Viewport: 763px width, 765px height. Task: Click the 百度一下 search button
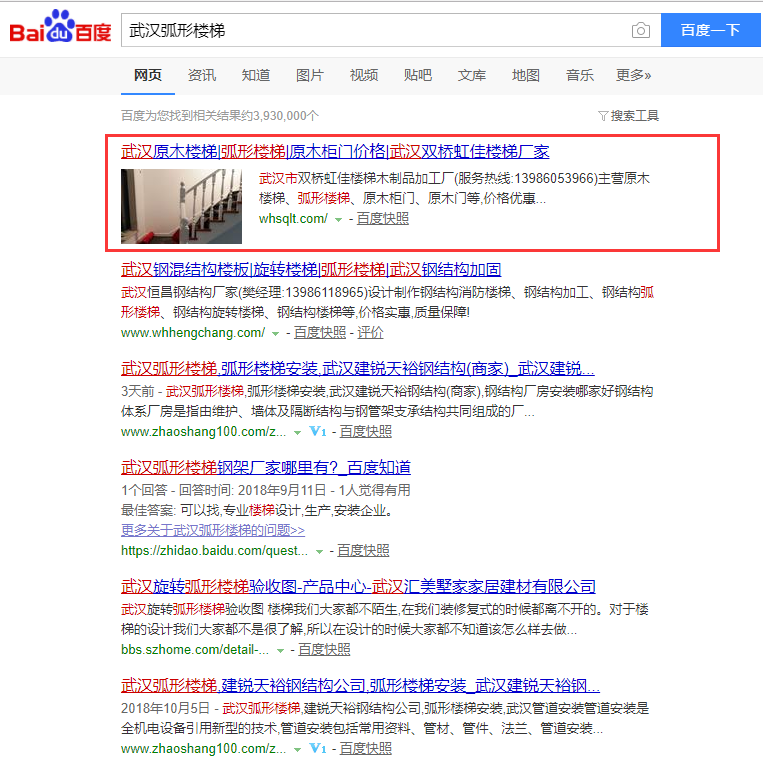711,30
